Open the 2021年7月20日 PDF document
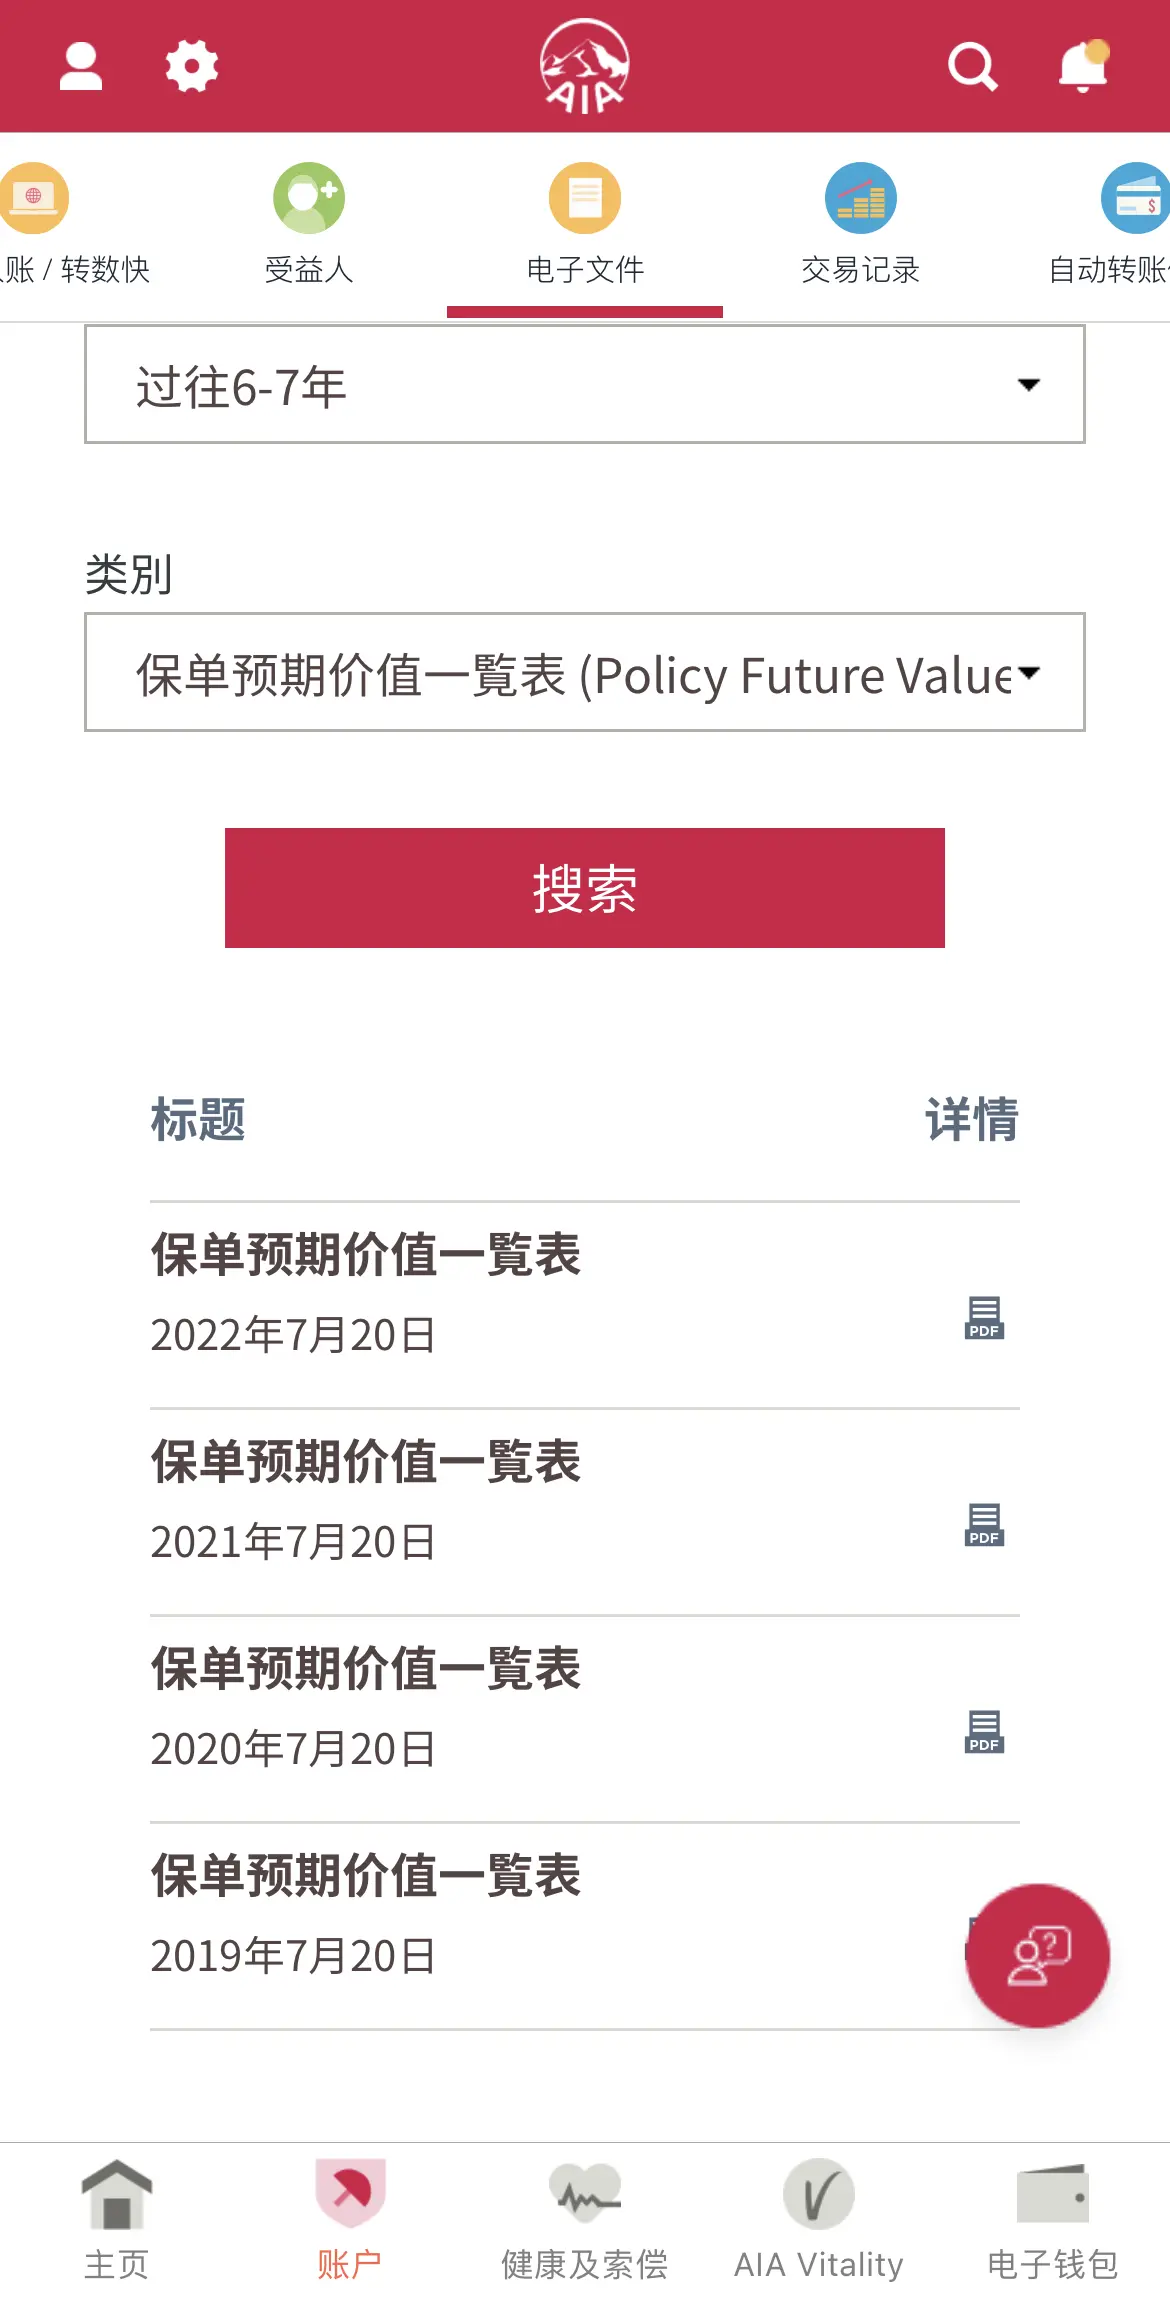Screen dimensions: 1170x2303 [984, 1525]
